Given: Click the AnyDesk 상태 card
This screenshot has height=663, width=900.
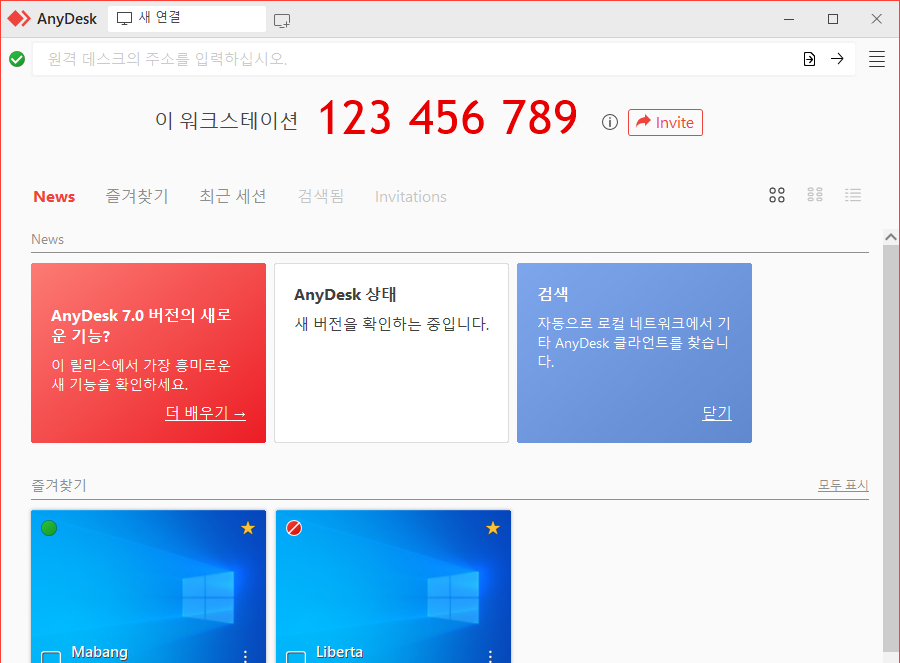Looking at the screenshot, I should click(x=391, y=352).
